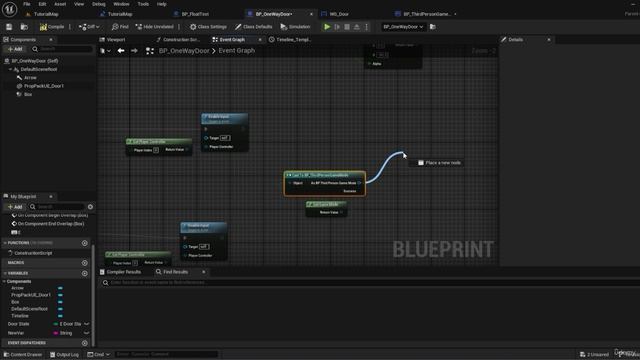
Task: Start Simulation mode
Action: tap(296, 27)
